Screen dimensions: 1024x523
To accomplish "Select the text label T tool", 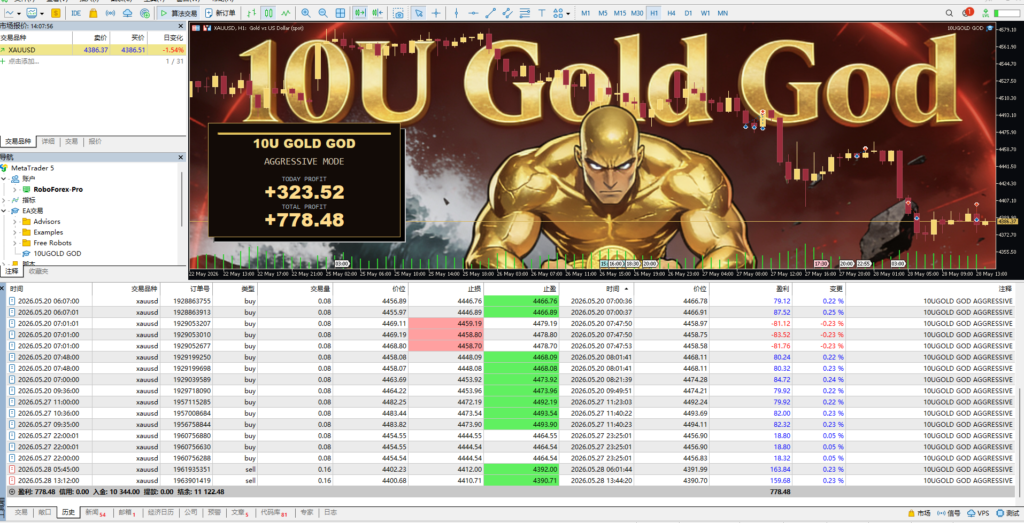I will [541, 13].
